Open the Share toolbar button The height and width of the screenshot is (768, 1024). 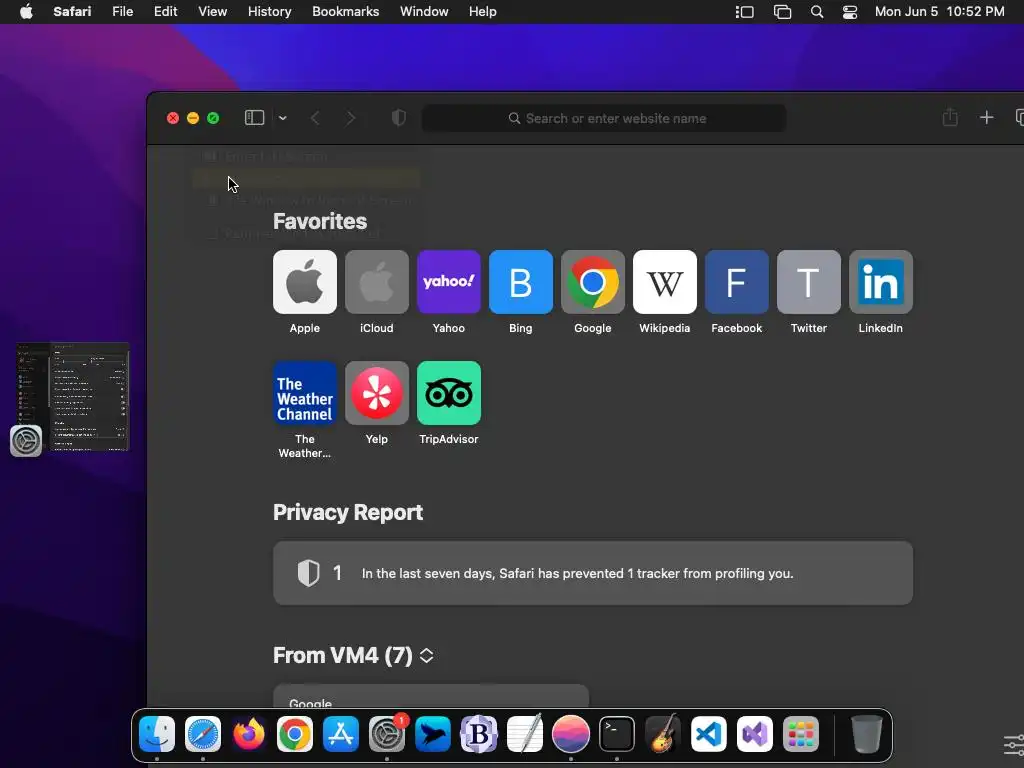click(x=950, y=118)
